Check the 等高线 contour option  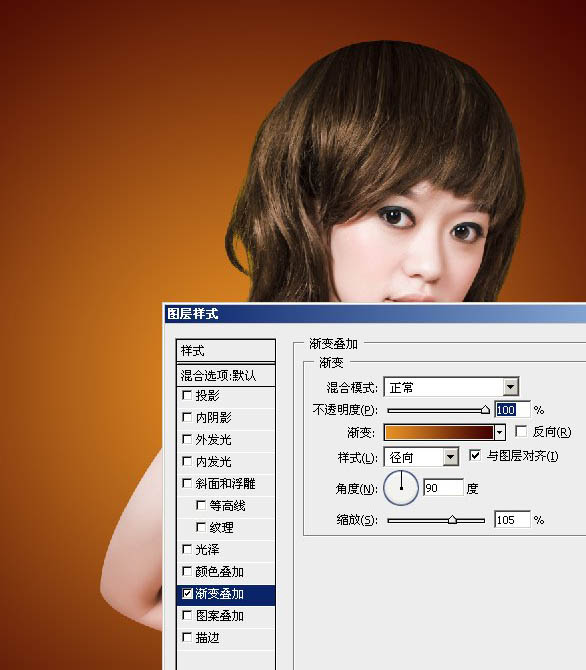click(201, 505)
